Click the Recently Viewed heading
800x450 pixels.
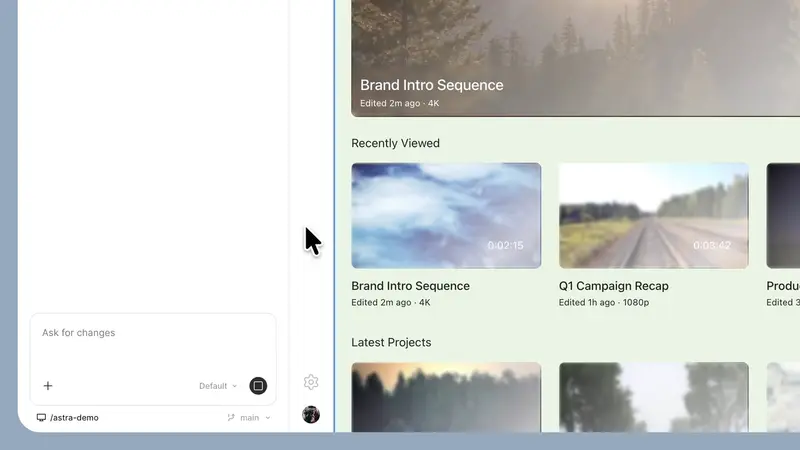pyautogui.click(x=395, y=143)
